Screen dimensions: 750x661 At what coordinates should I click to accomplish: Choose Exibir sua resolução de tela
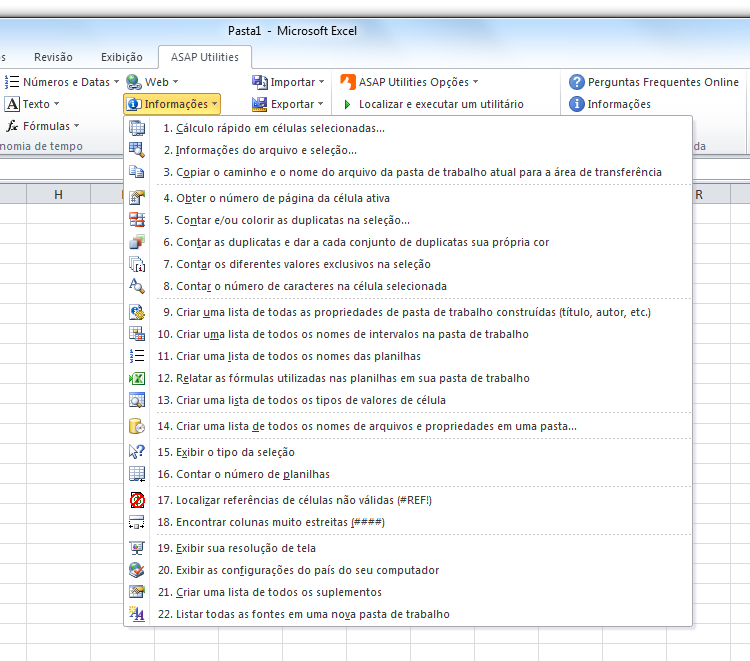click(x=408, y=548)
